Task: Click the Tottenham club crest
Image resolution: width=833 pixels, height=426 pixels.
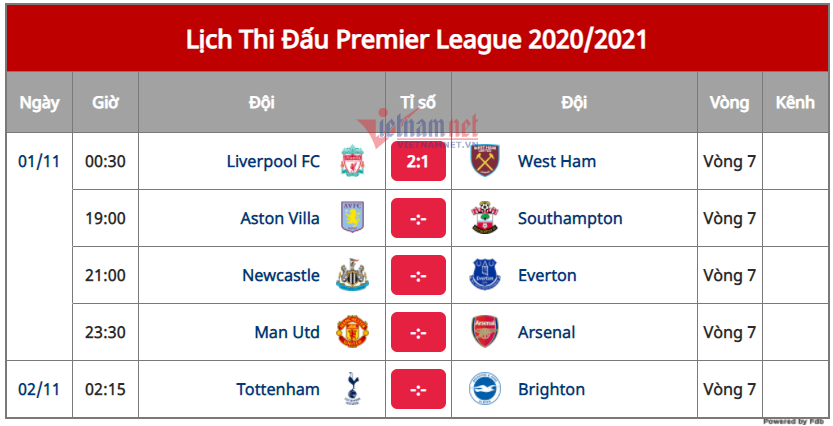Action: tap(351, 389)
